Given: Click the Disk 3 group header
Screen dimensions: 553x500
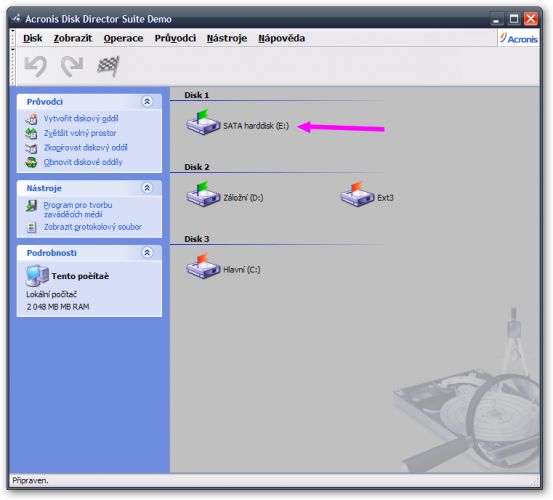Looking at the screenshot, I should coord(196,239).
